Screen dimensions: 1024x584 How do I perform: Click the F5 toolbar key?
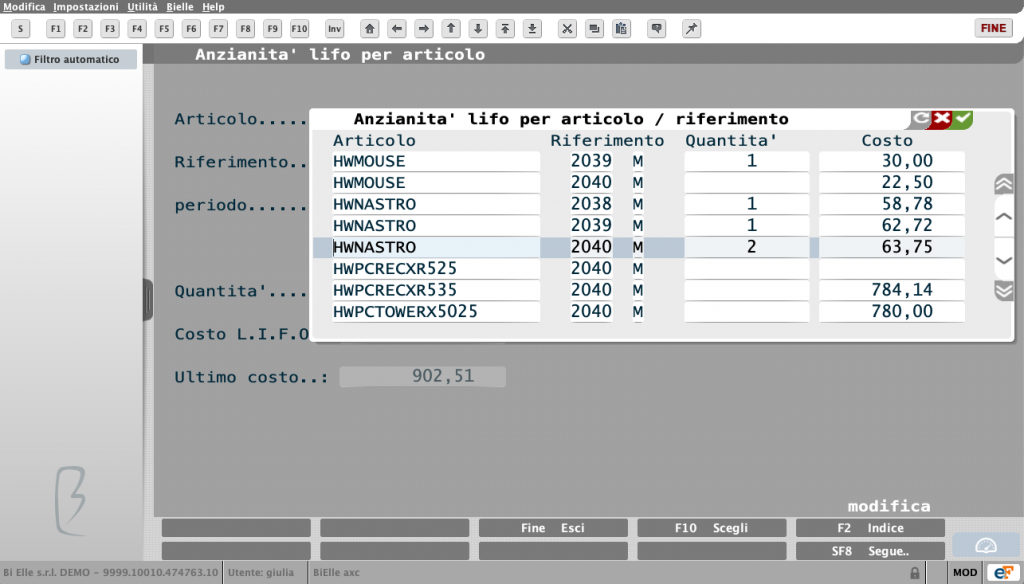[164, 29]
